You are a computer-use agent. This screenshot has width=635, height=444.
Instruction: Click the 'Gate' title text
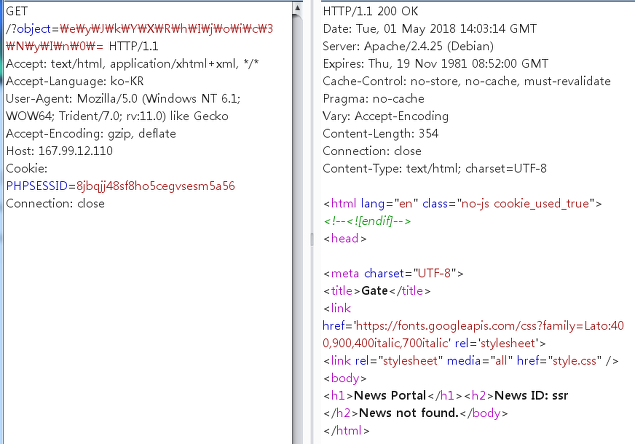pyautogui.click(x=375, y=290)
